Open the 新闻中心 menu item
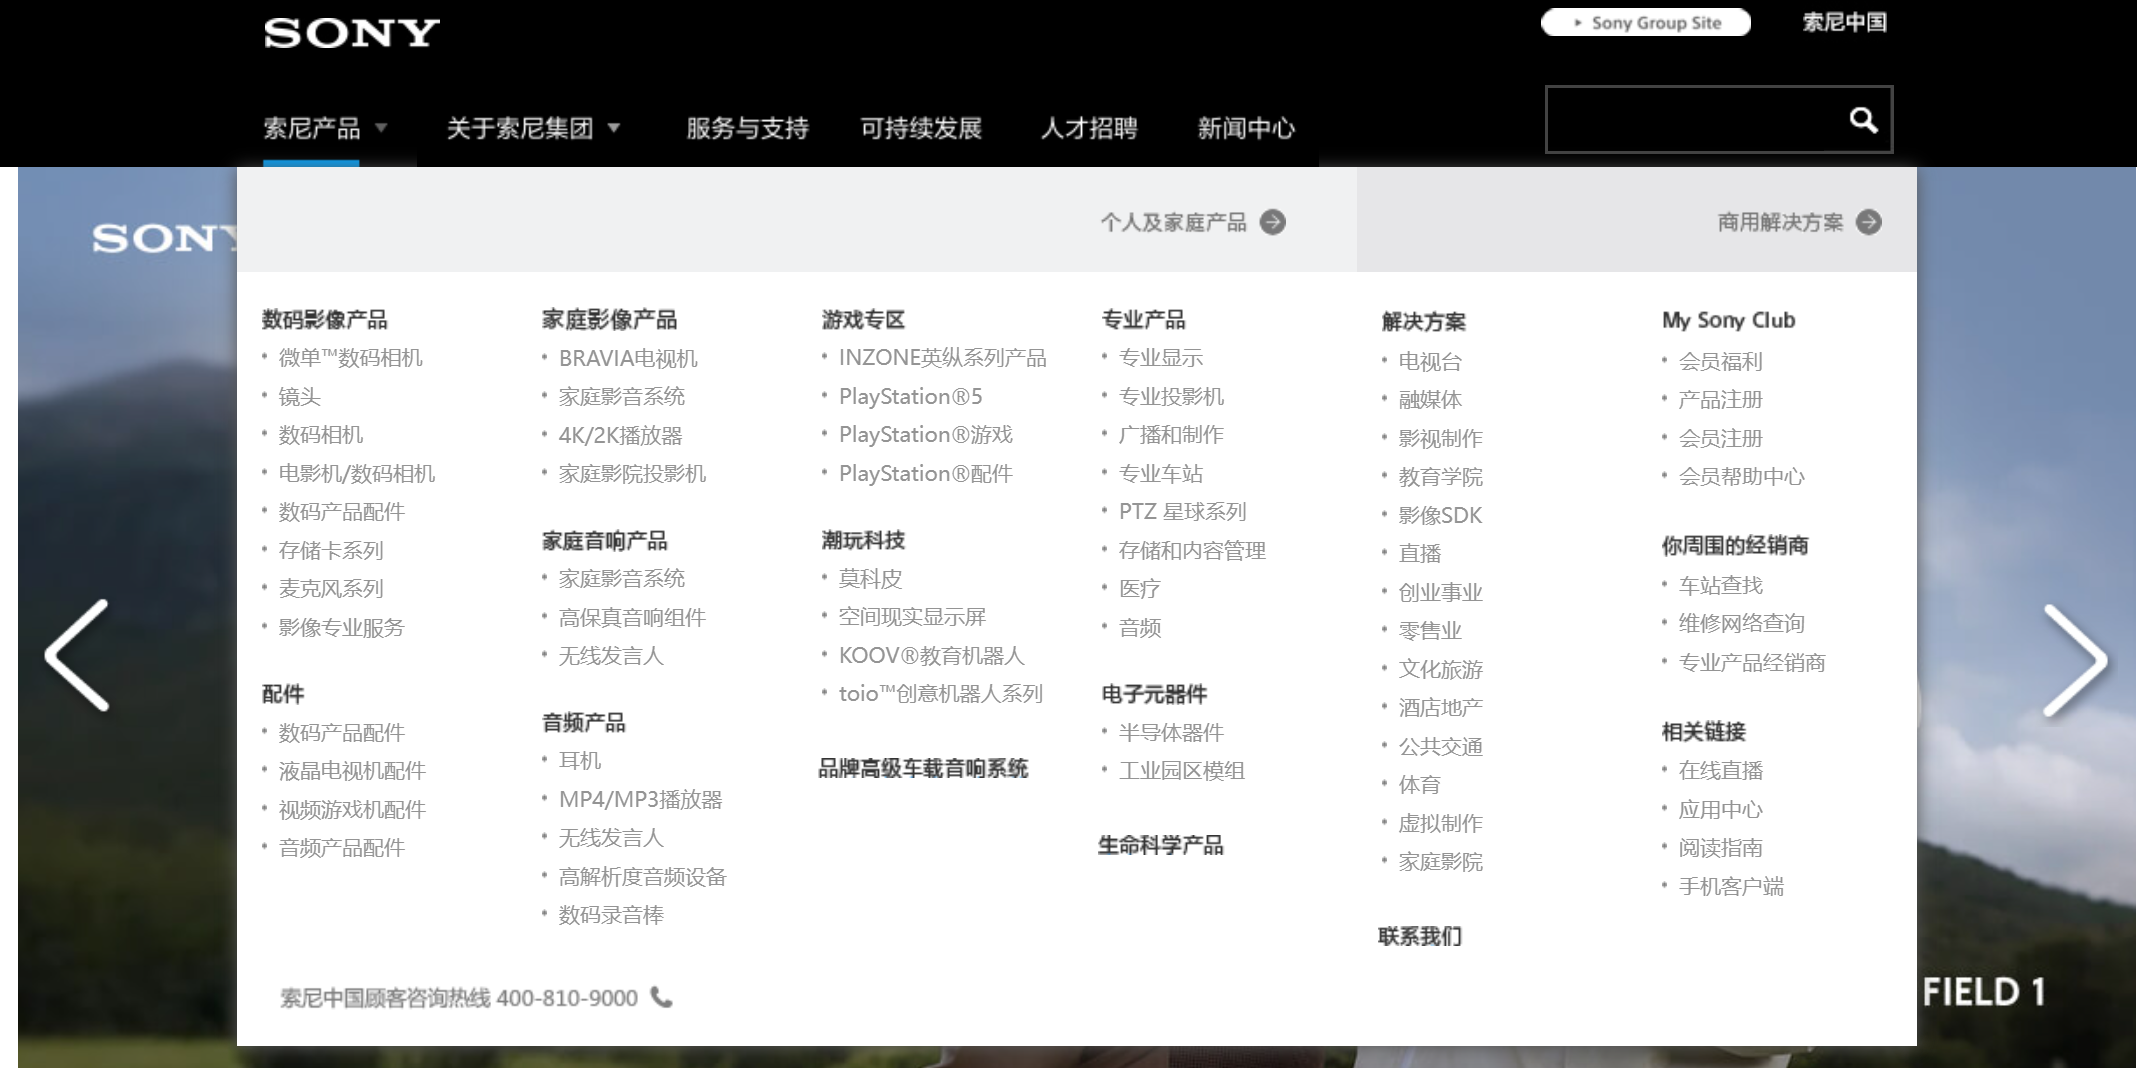 click(1243, 128)
